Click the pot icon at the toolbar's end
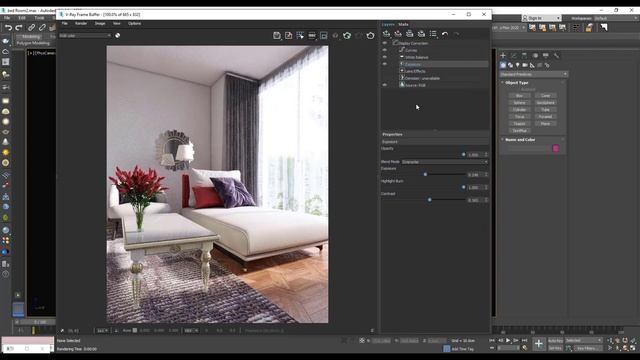Screen dimensions: 640x360 (x=370, y=36)
